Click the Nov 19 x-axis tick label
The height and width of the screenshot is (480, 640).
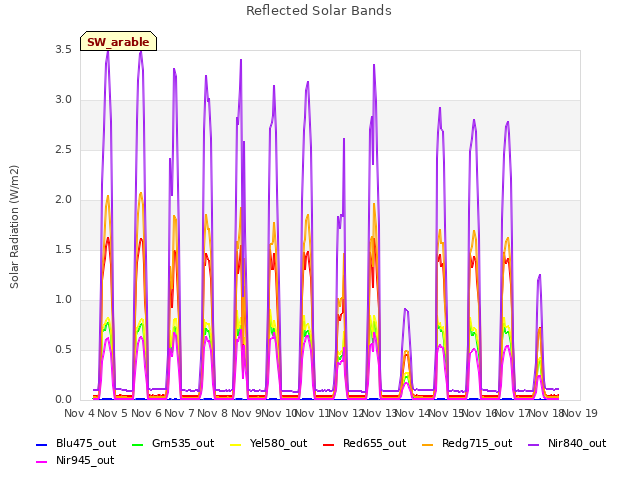(580, 413)
